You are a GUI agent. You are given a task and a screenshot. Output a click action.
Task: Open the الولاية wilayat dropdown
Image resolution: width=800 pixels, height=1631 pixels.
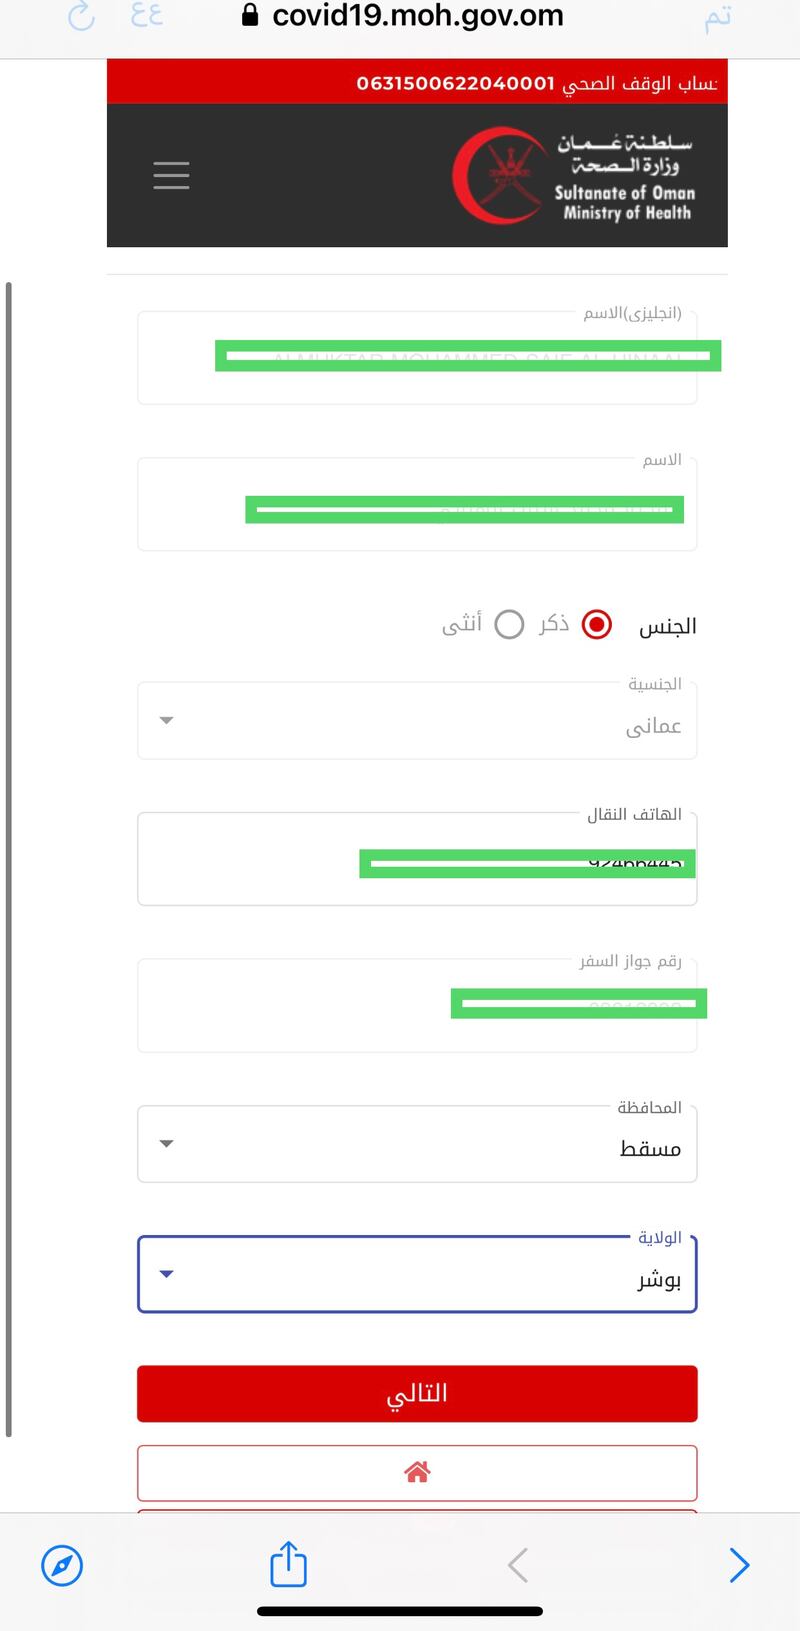point(417,1274)
